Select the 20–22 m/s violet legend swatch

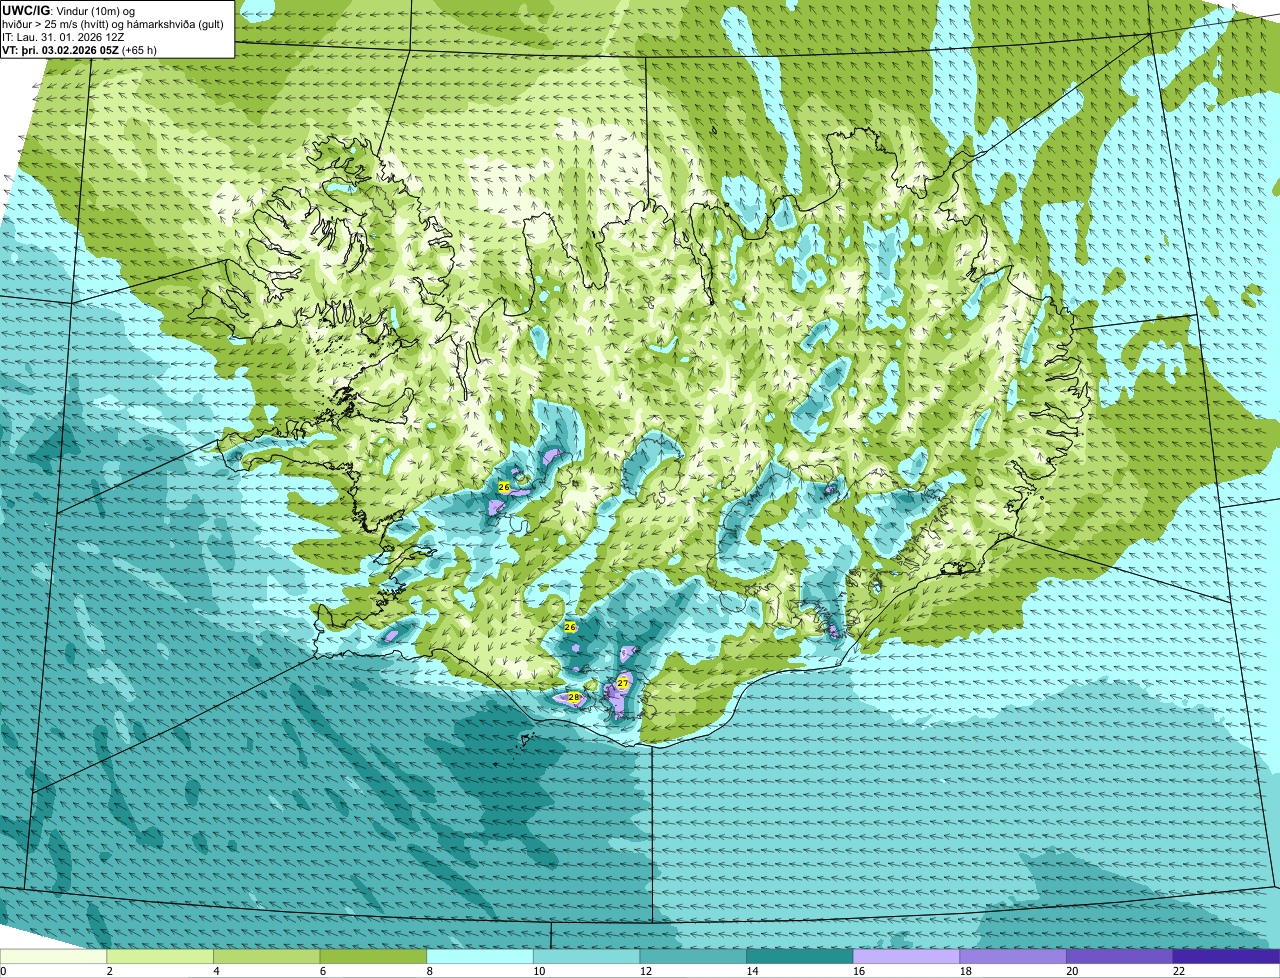[x=1120, y=956]
